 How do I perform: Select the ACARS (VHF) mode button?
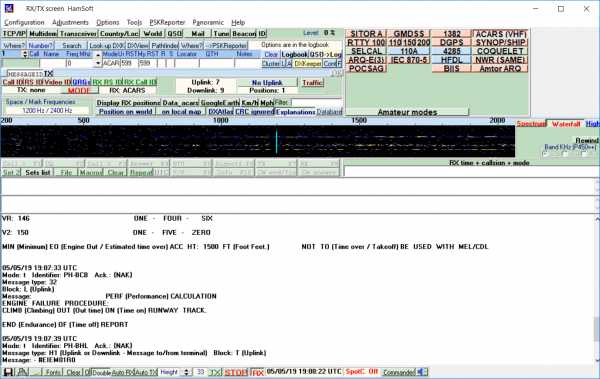click(x=501, y=34)
